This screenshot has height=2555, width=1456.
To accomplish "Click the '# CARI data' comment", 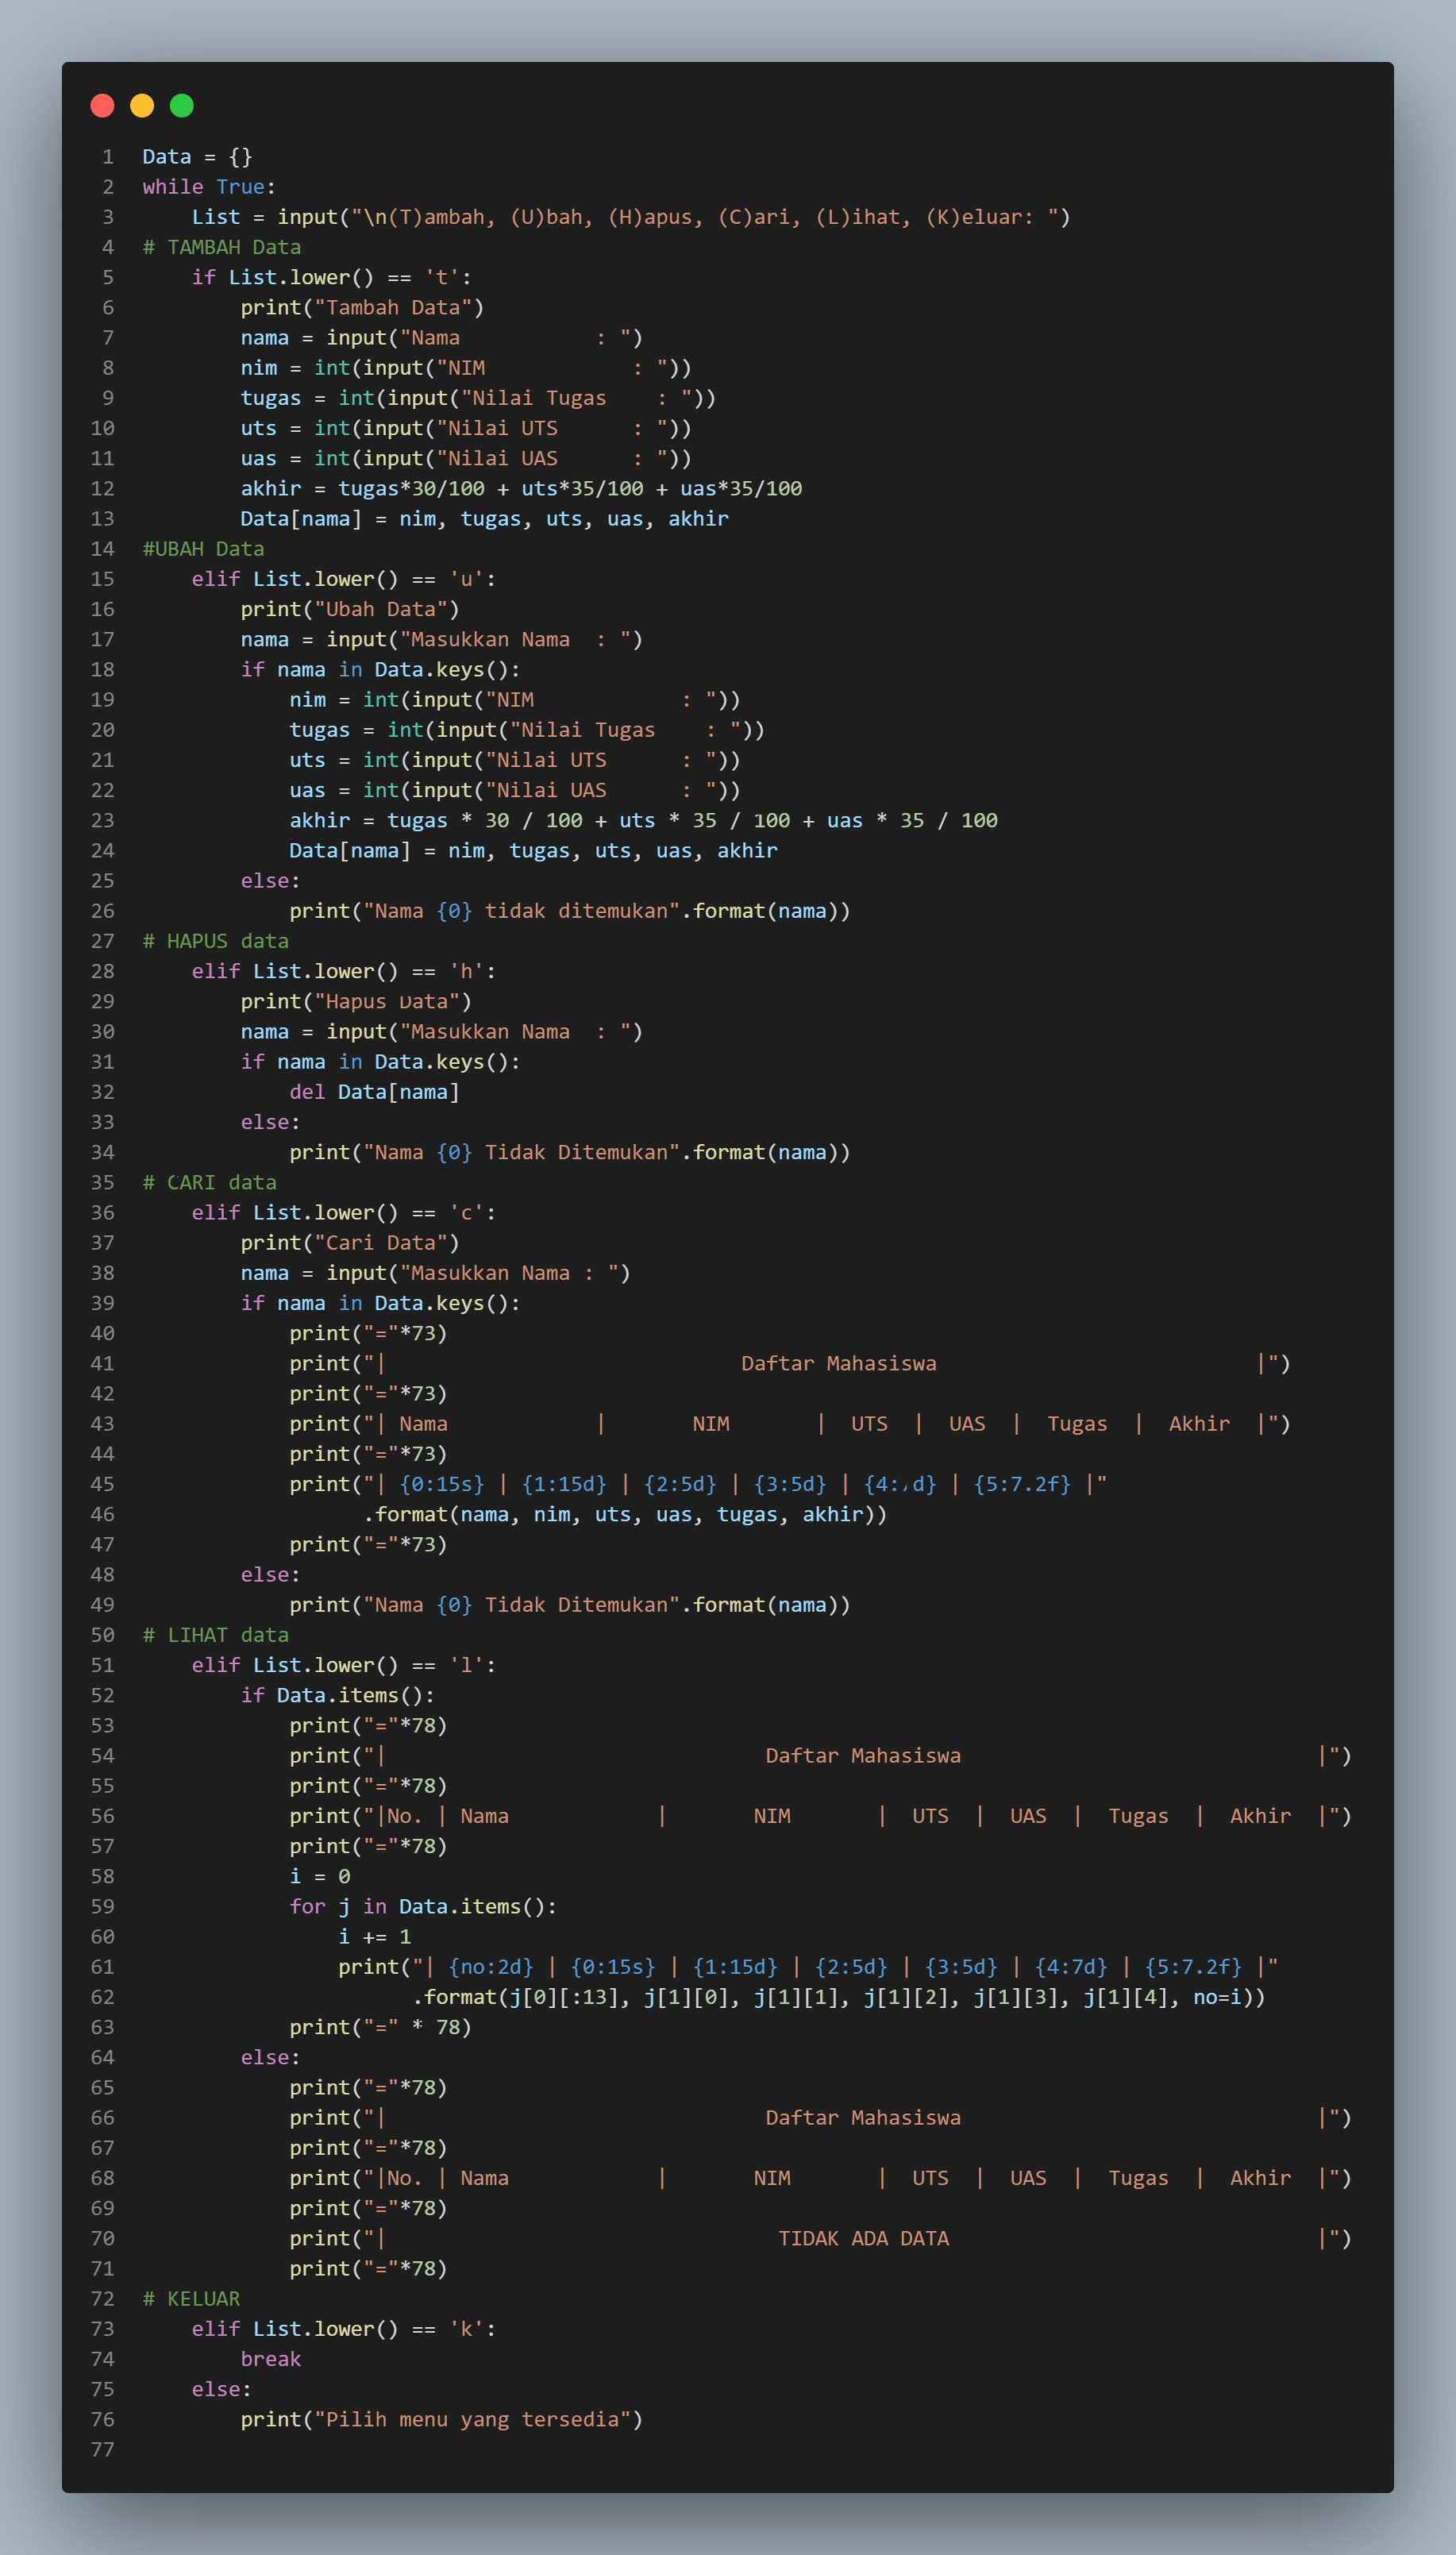I will click(209, 1182).
